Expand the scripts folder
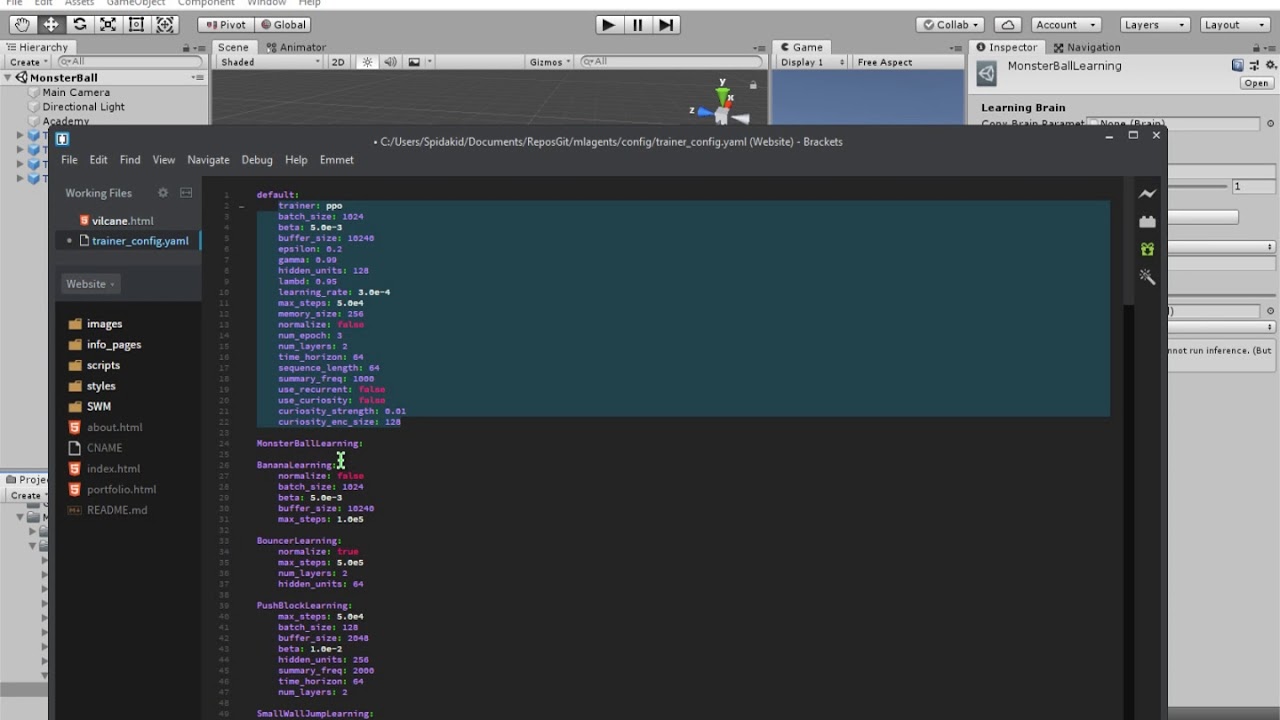This screenshot has width=1280, height=720. pos(103,365)
